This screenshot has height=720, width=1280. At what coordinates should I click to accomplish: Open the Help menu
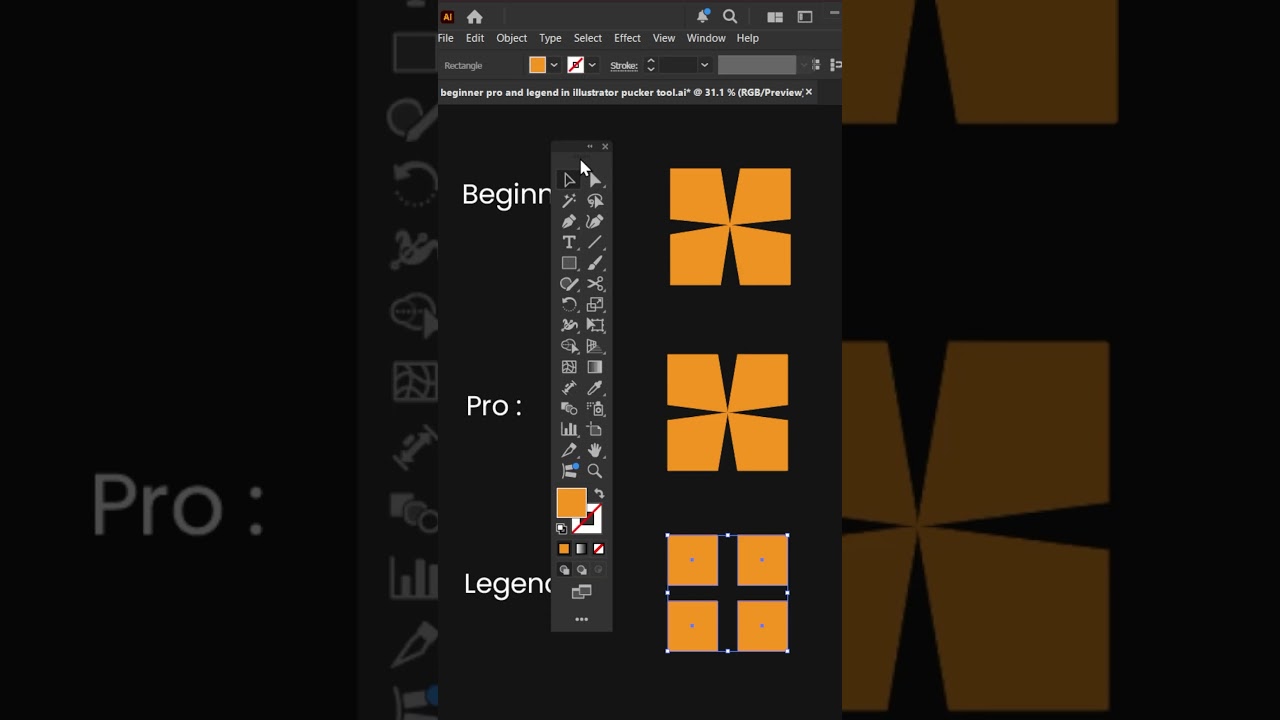coord(748,38)
